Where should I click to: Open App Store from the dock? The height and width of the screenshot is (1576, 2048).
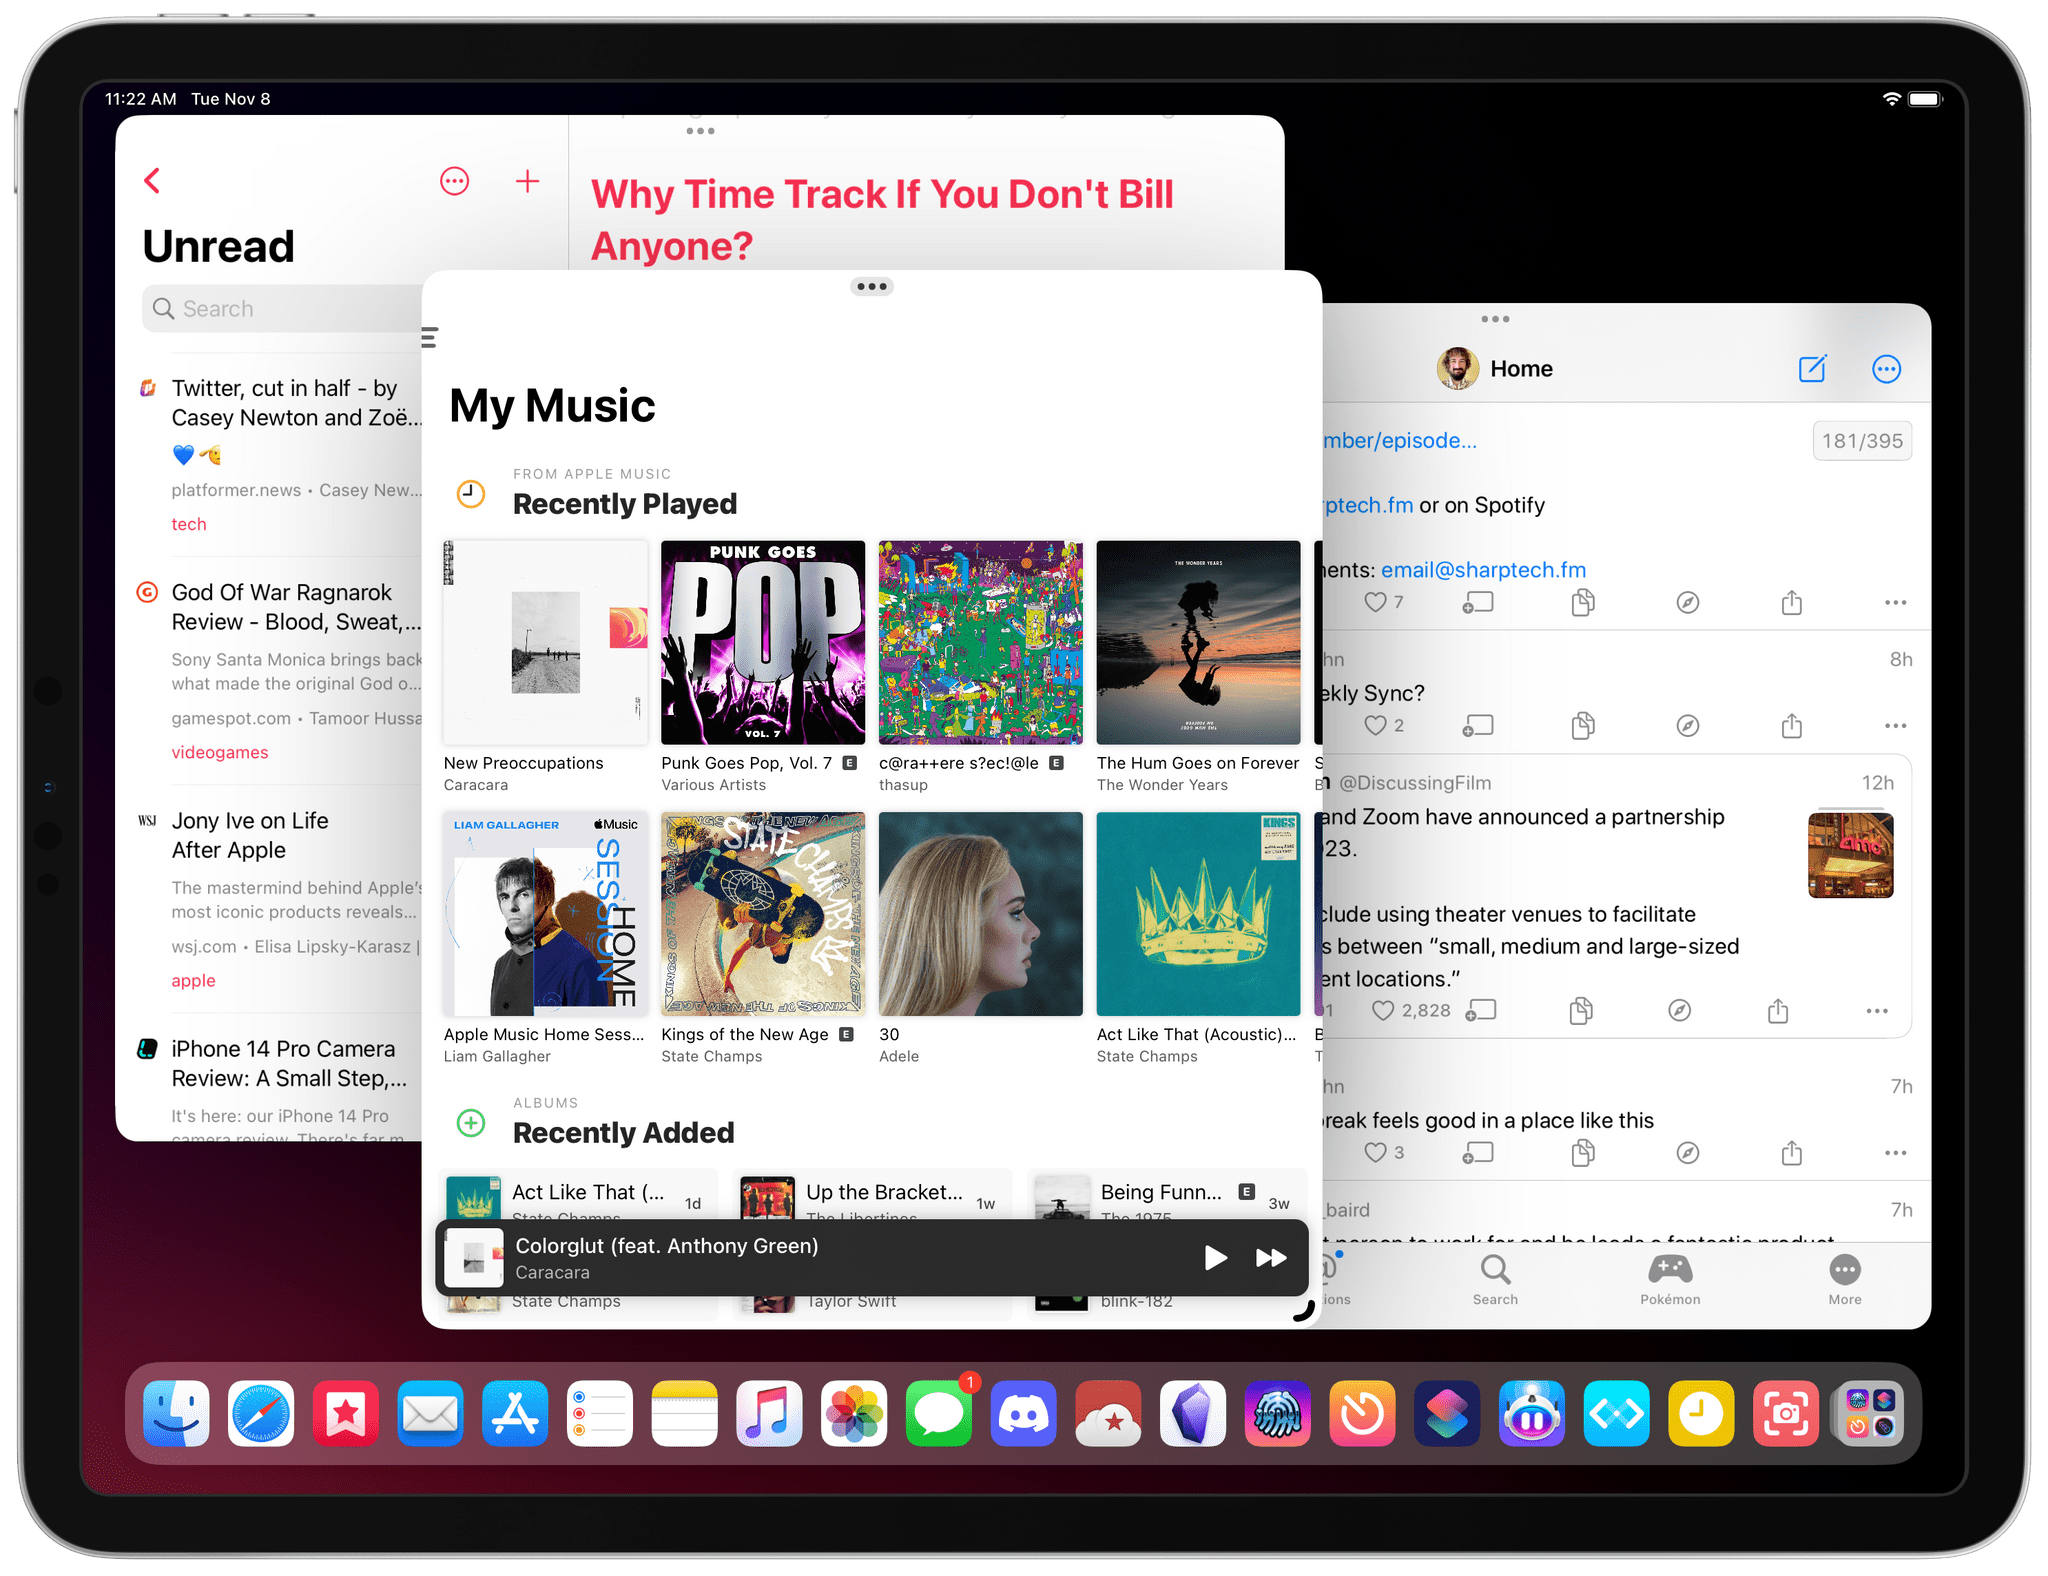[x=515, y=1413]
